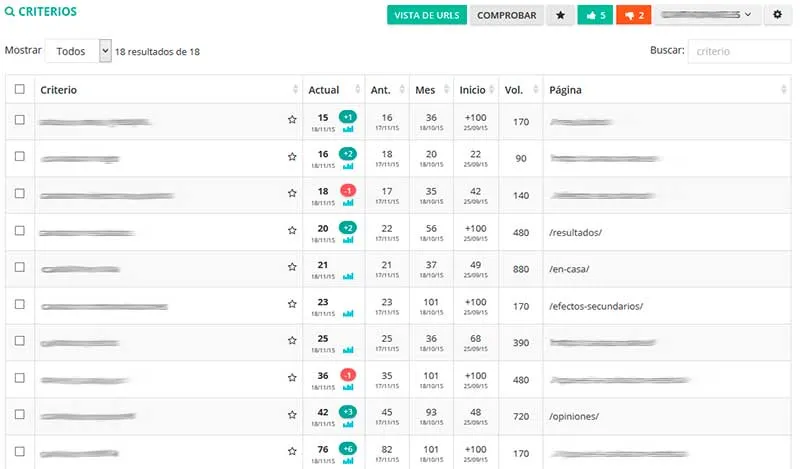Open chart icon for position 76 row
Viewport: 800px width, 469px height.
[348, 461]
